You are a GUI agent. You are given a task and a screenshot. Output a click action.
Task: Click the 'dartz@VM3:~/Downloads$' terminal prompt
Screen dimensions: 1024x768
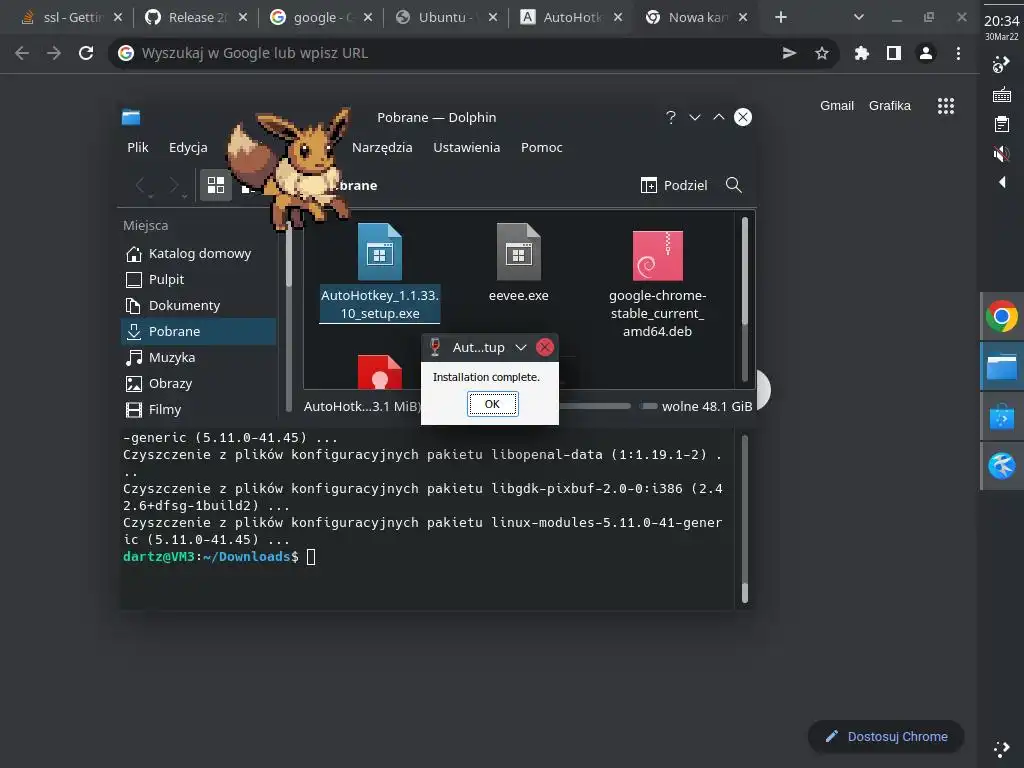tap(211, 556)
